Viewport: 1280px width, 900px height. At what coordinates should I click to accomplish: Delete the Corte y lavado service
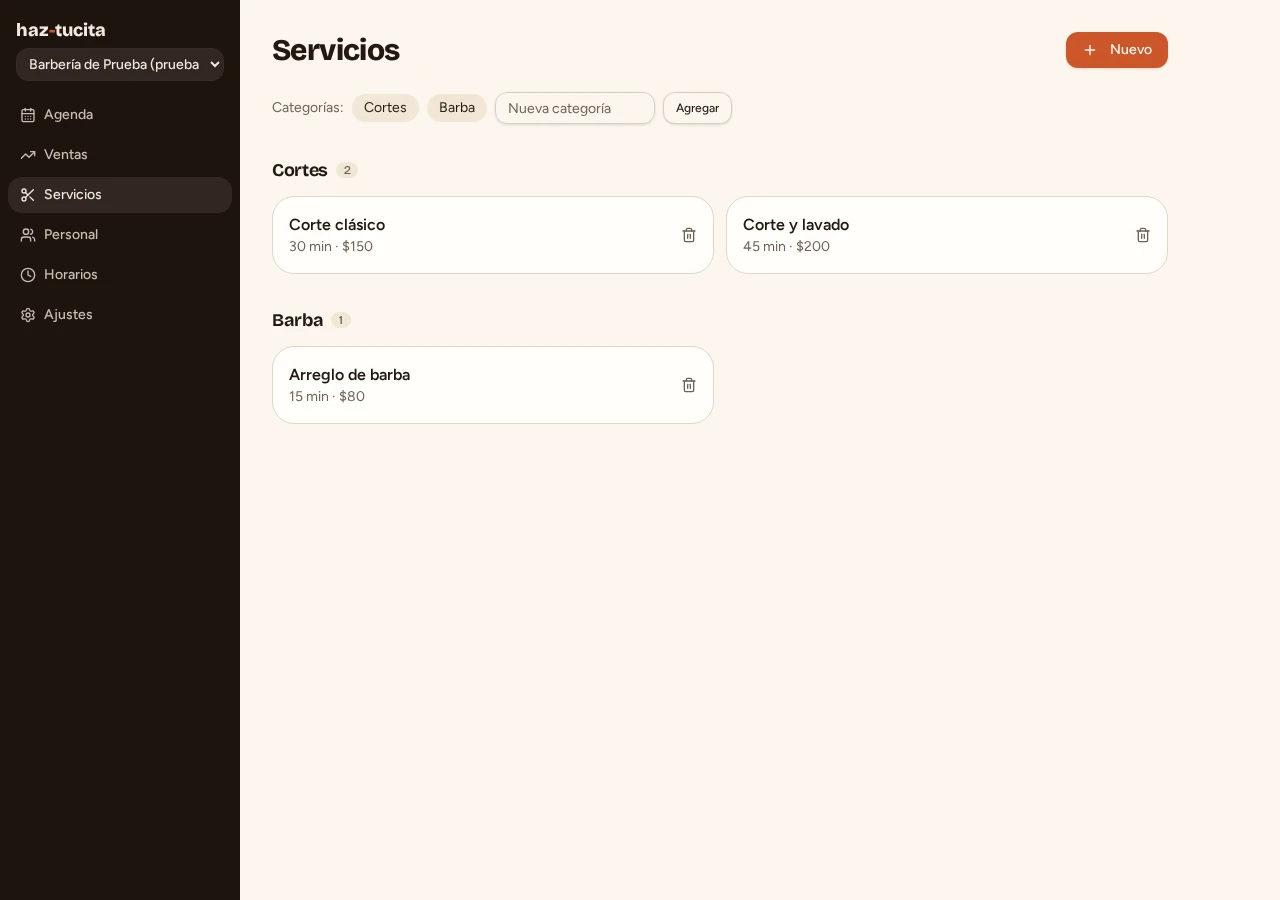pos(1143,235)
